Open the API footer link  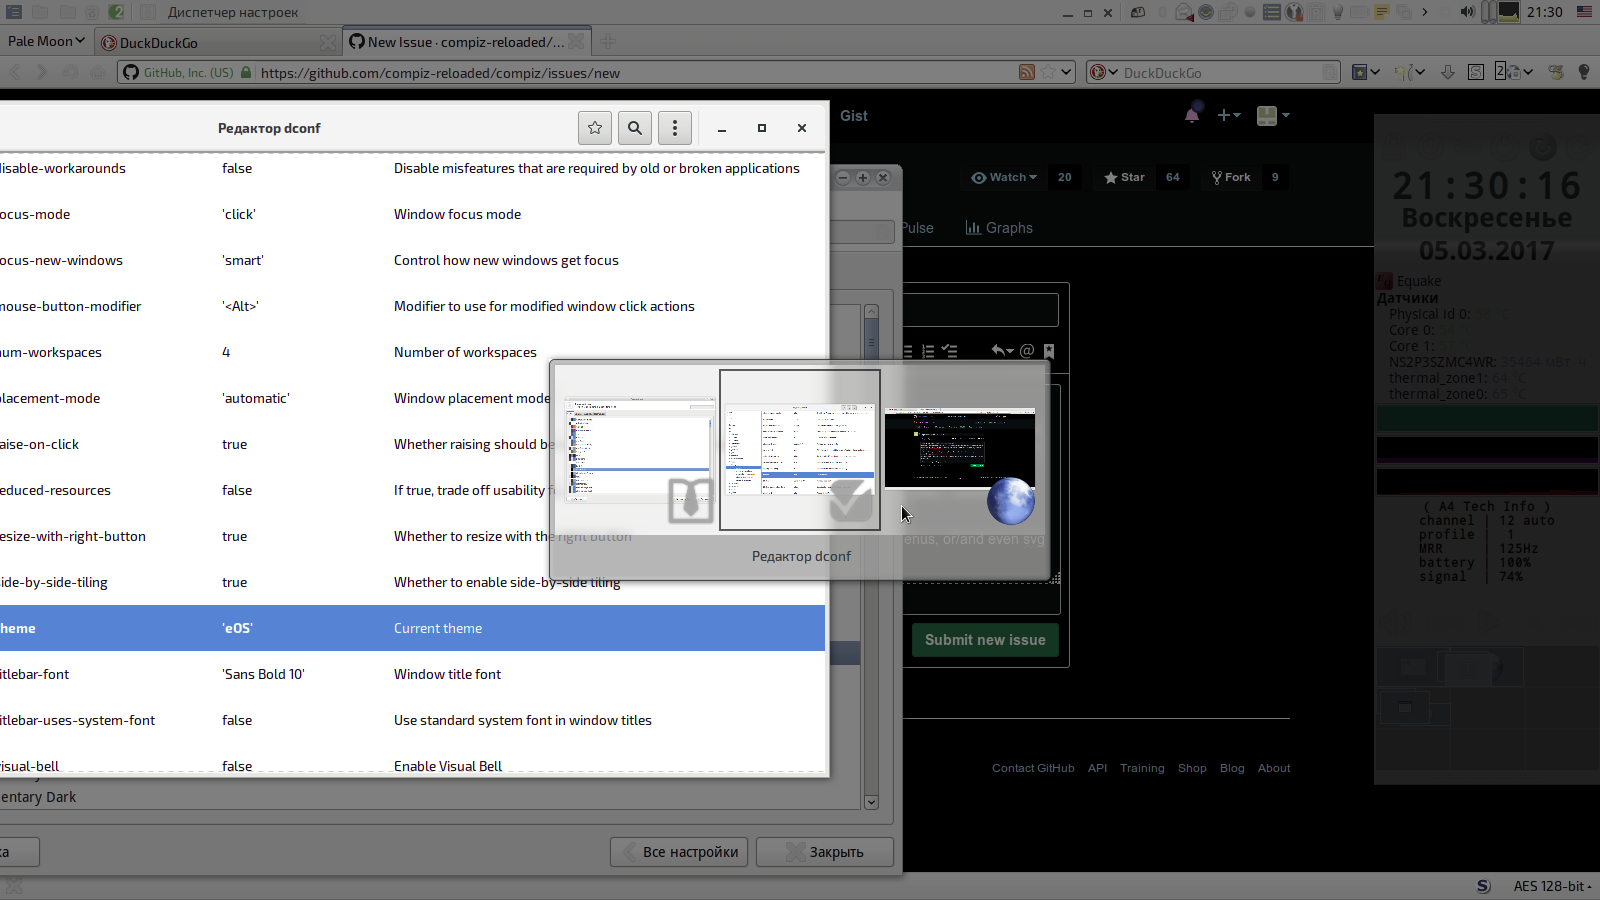1097,768
